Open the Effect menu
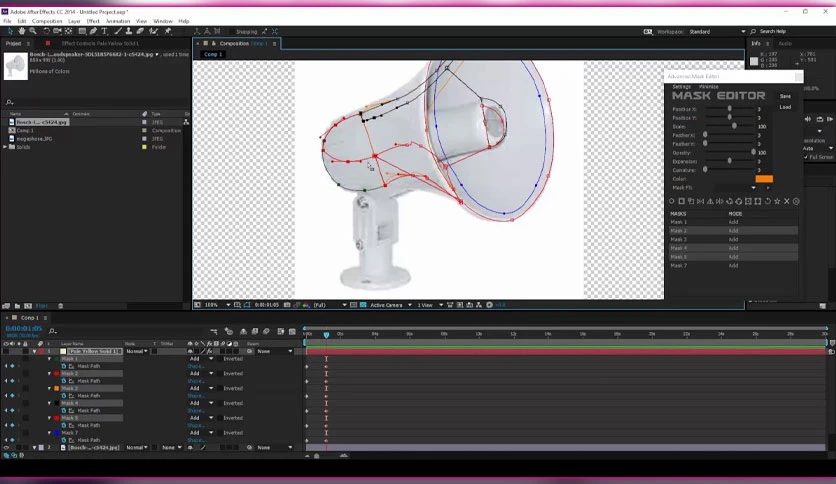836x484 pixels. click(x=93, y=21)
